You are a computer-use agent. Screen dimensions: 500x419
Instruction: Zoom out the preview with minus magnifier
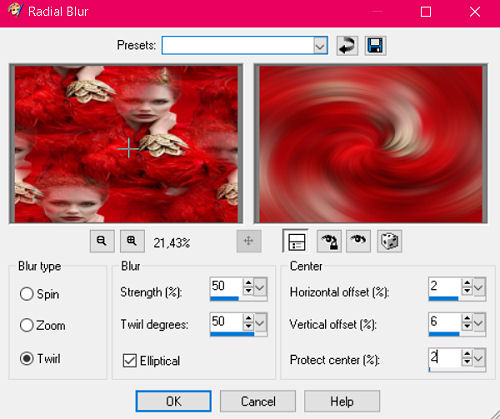coord(102,241)
